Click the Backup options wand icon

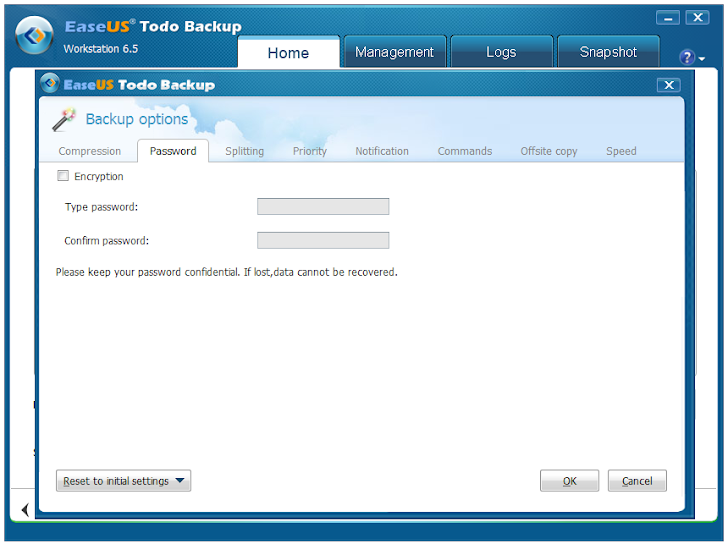[64, 120]
